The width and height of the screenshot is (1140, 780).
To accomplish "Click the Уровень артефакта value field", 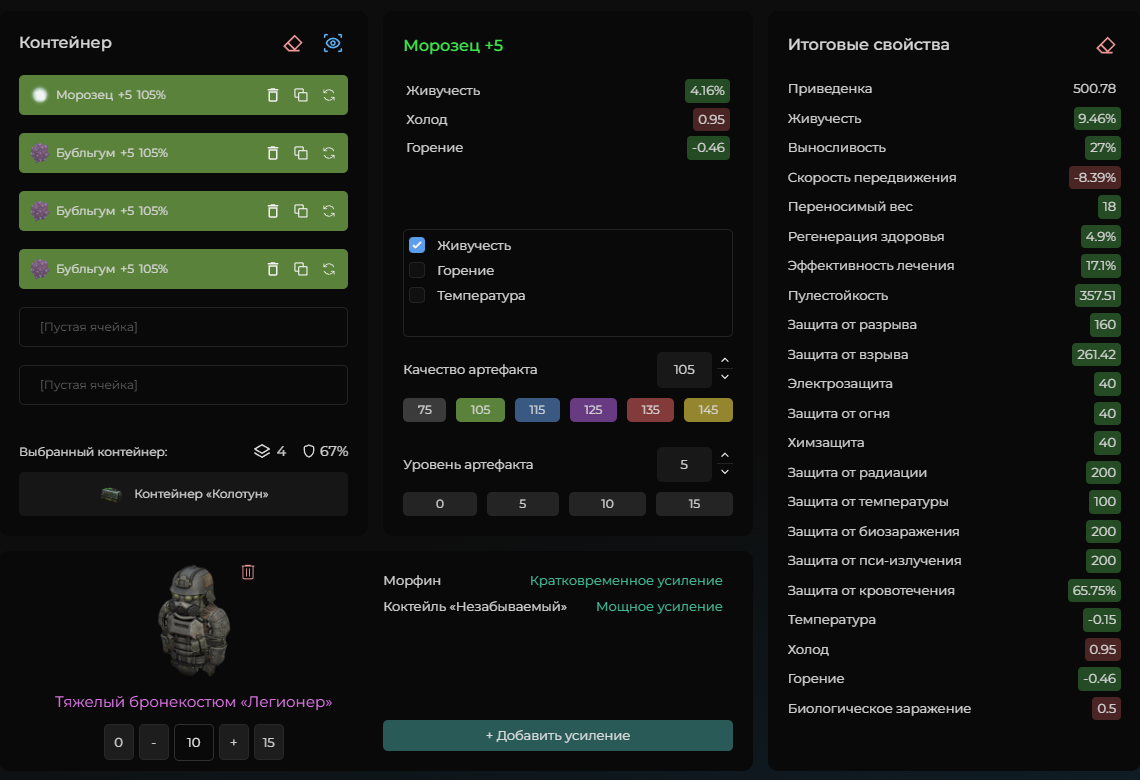I will tap(684, 465).
